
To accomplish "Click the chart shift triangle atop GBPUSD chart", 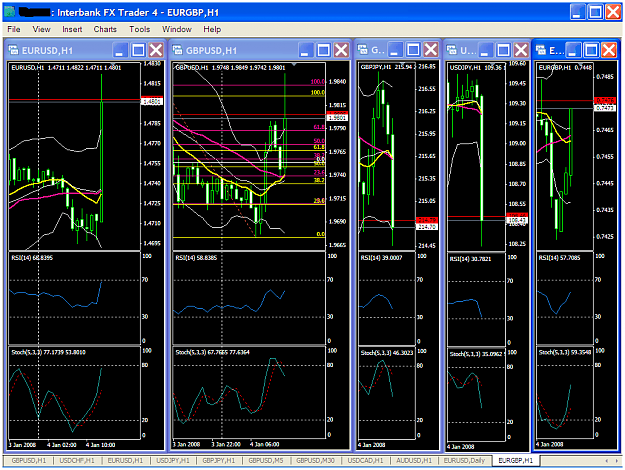I will tap(294, 64).
